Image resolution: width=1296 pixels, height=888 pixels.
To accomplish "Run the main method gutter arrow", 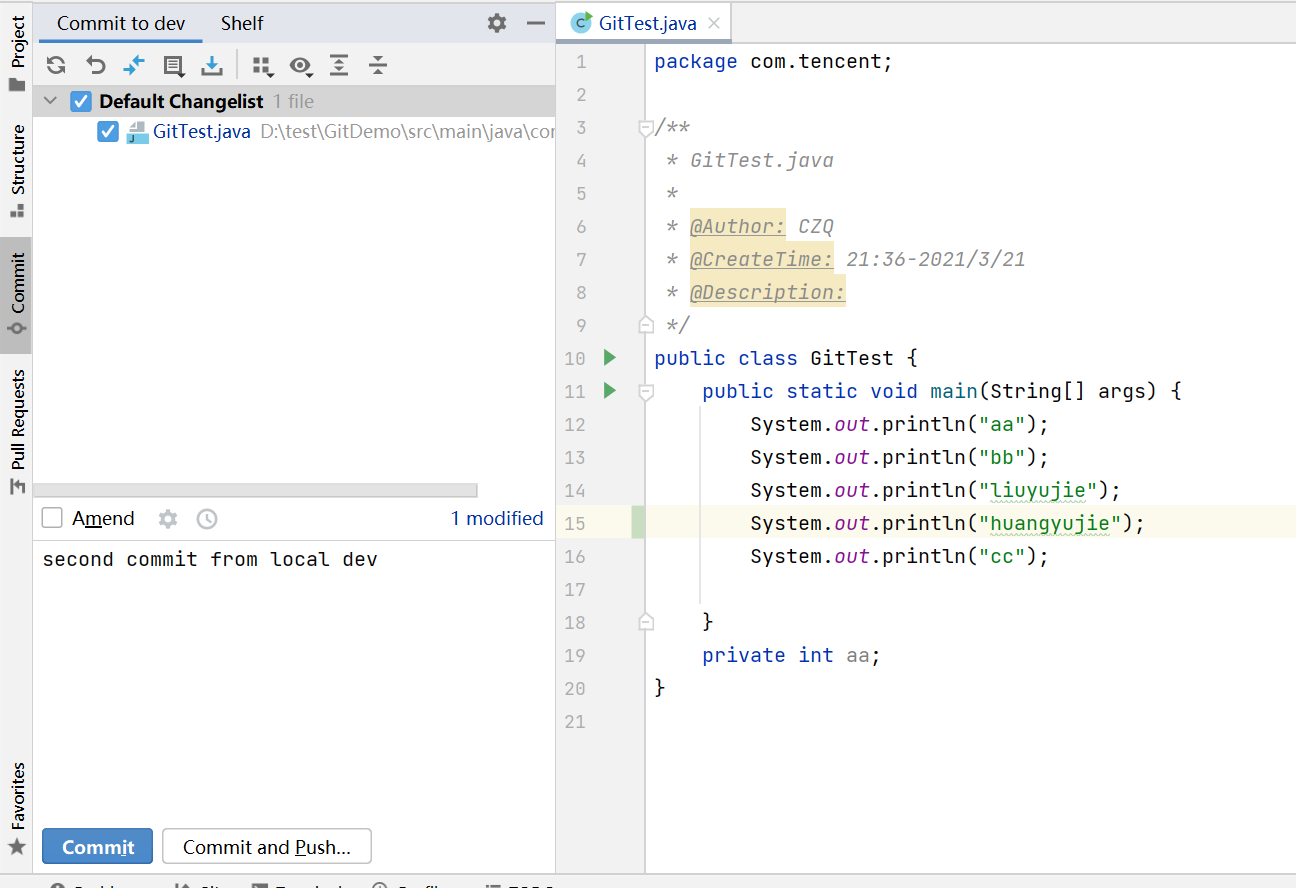I will 610,391.
